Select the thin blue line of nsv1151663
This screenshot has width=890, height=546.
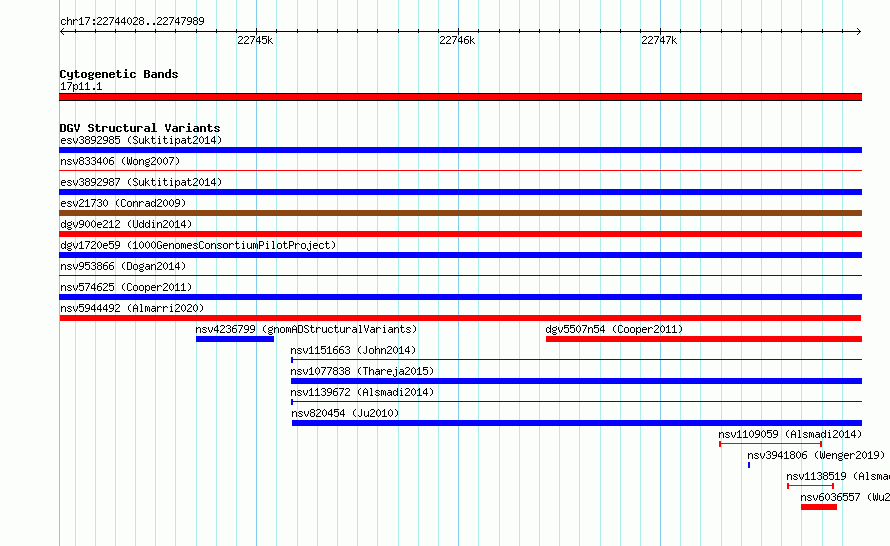[x=576, y=359]
